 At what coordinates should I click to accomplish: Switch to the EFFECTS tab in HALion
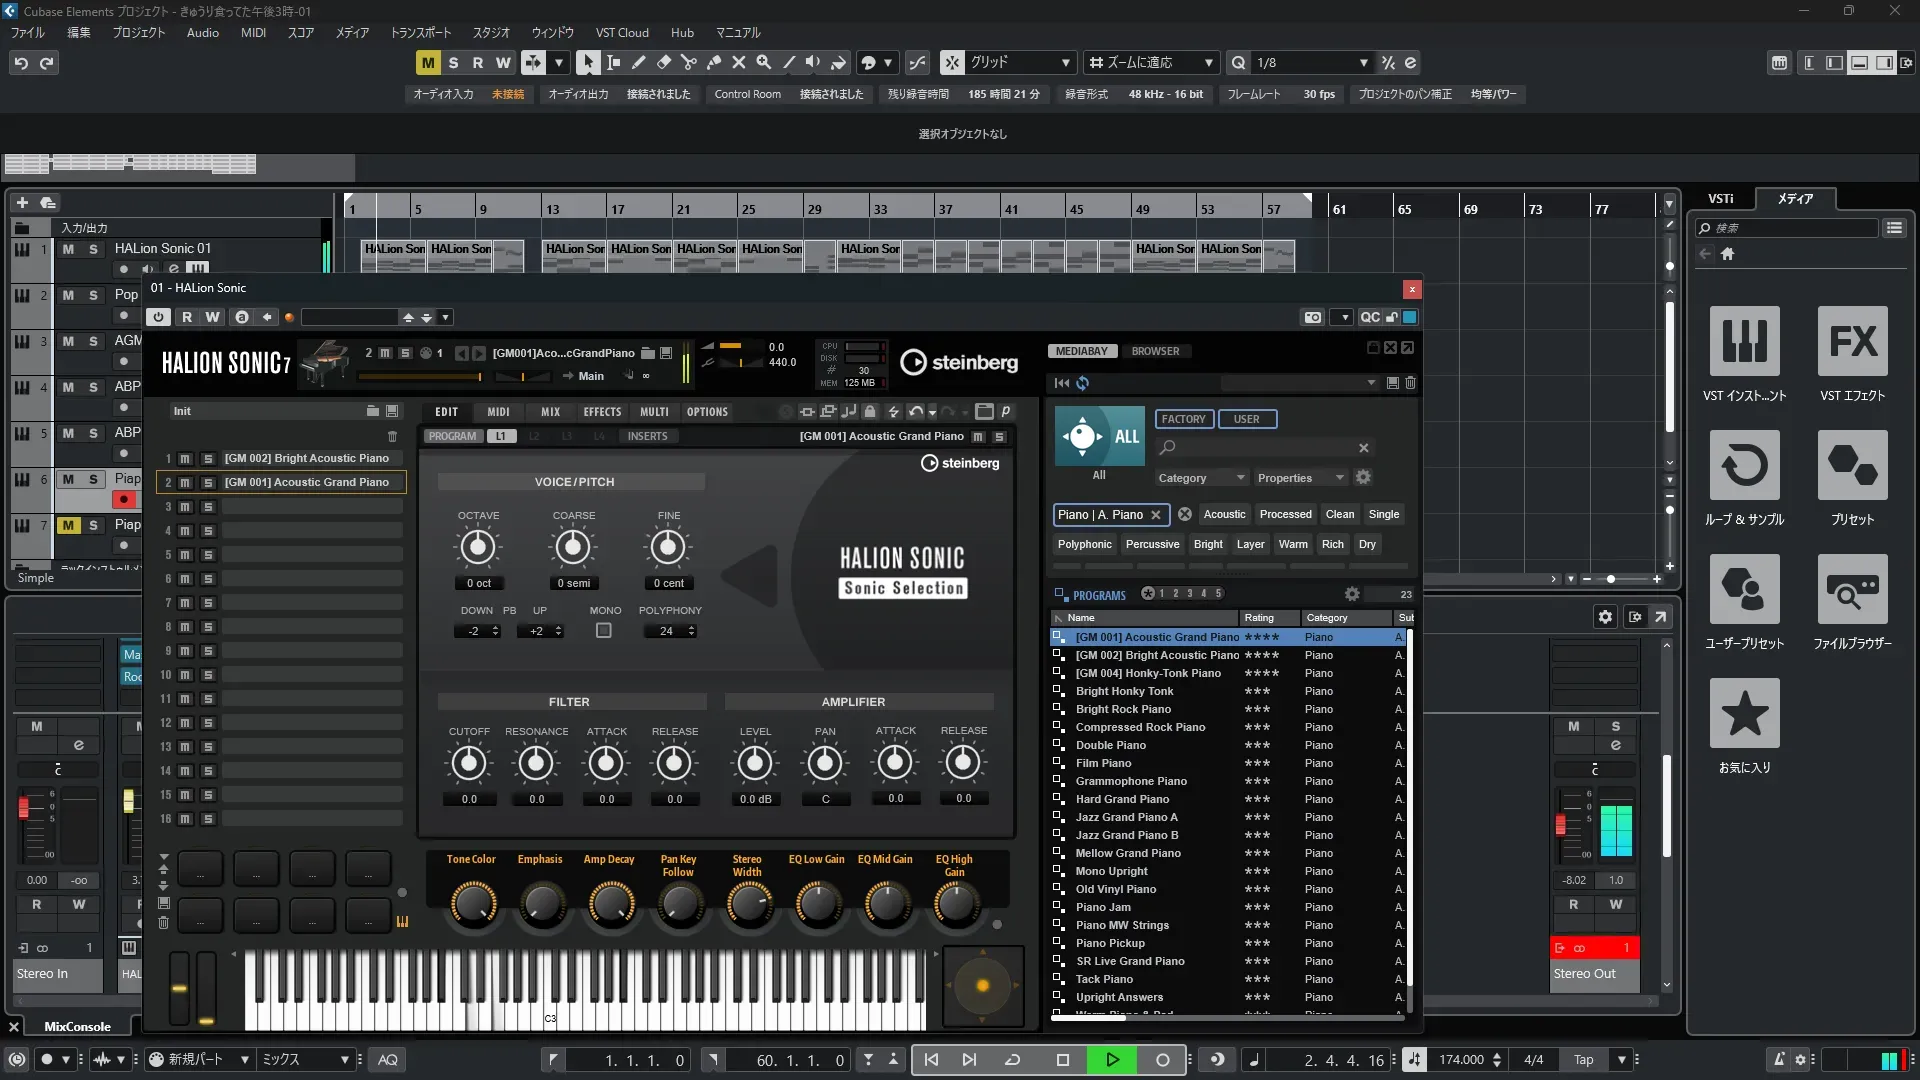pos(602,412)
